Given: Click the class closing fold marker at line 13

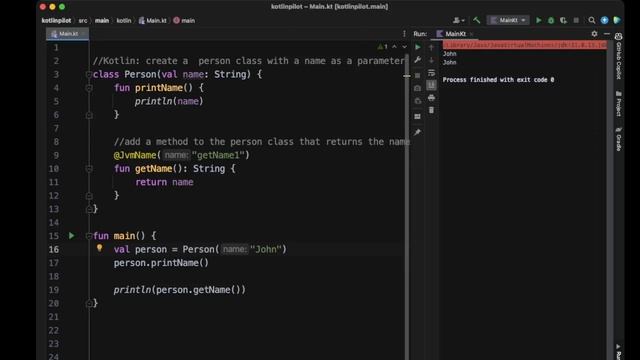Looking at the screenshot, I should tap(89, 209).
